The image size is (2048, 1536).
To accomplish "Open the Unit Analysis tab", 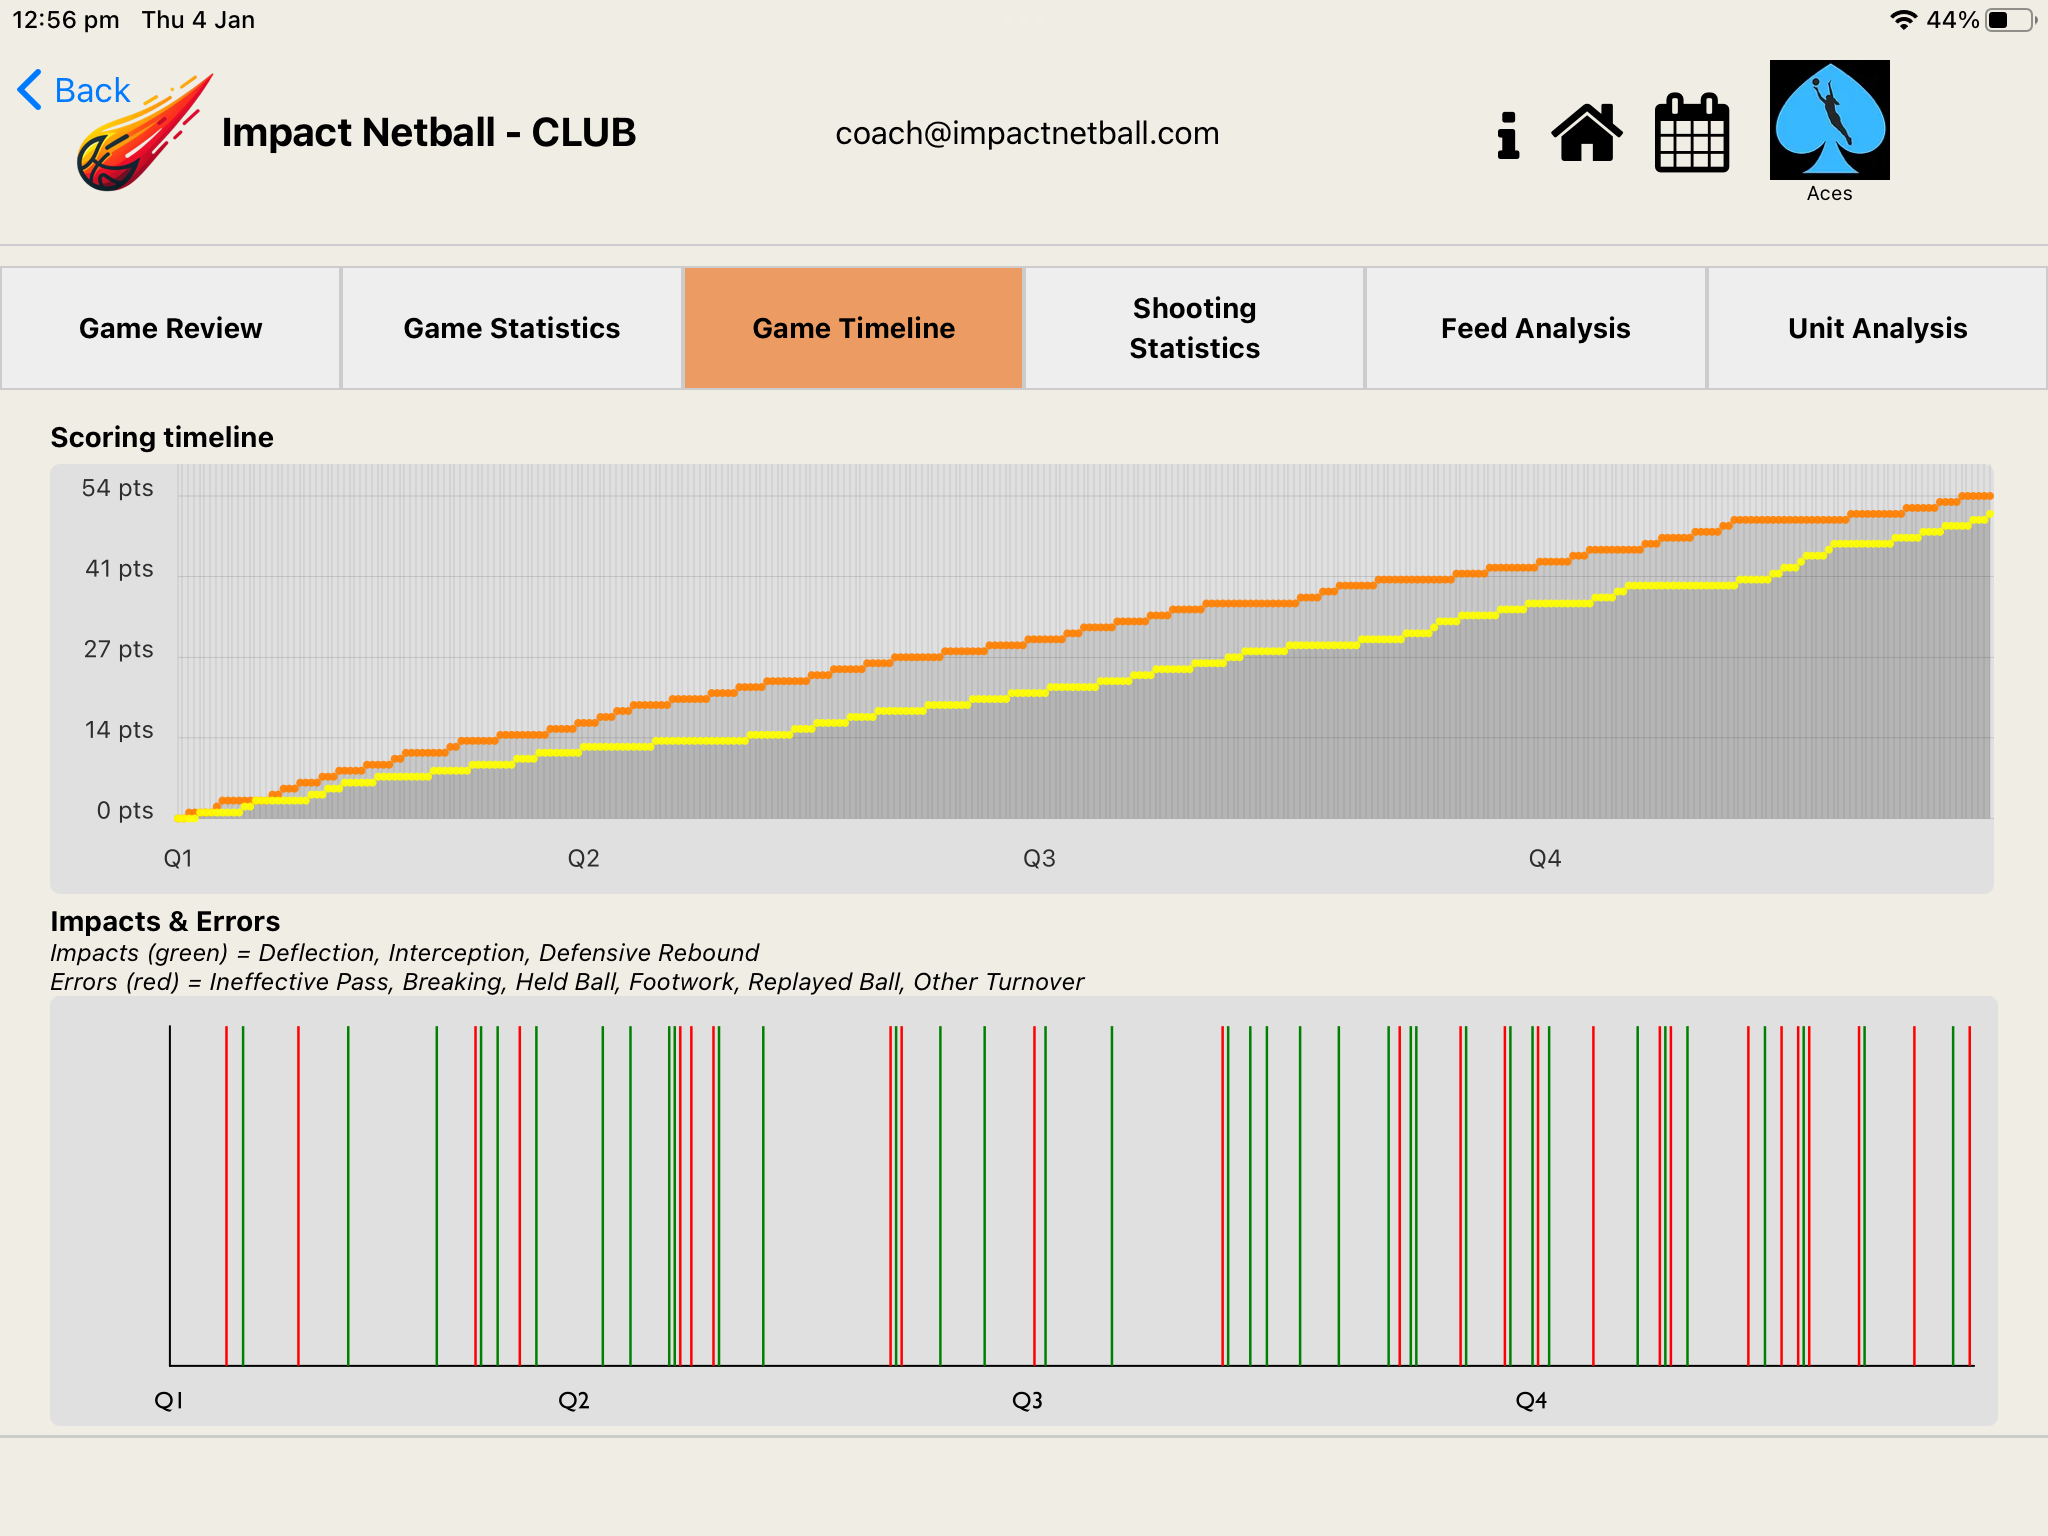I will tap(1876, 327).
